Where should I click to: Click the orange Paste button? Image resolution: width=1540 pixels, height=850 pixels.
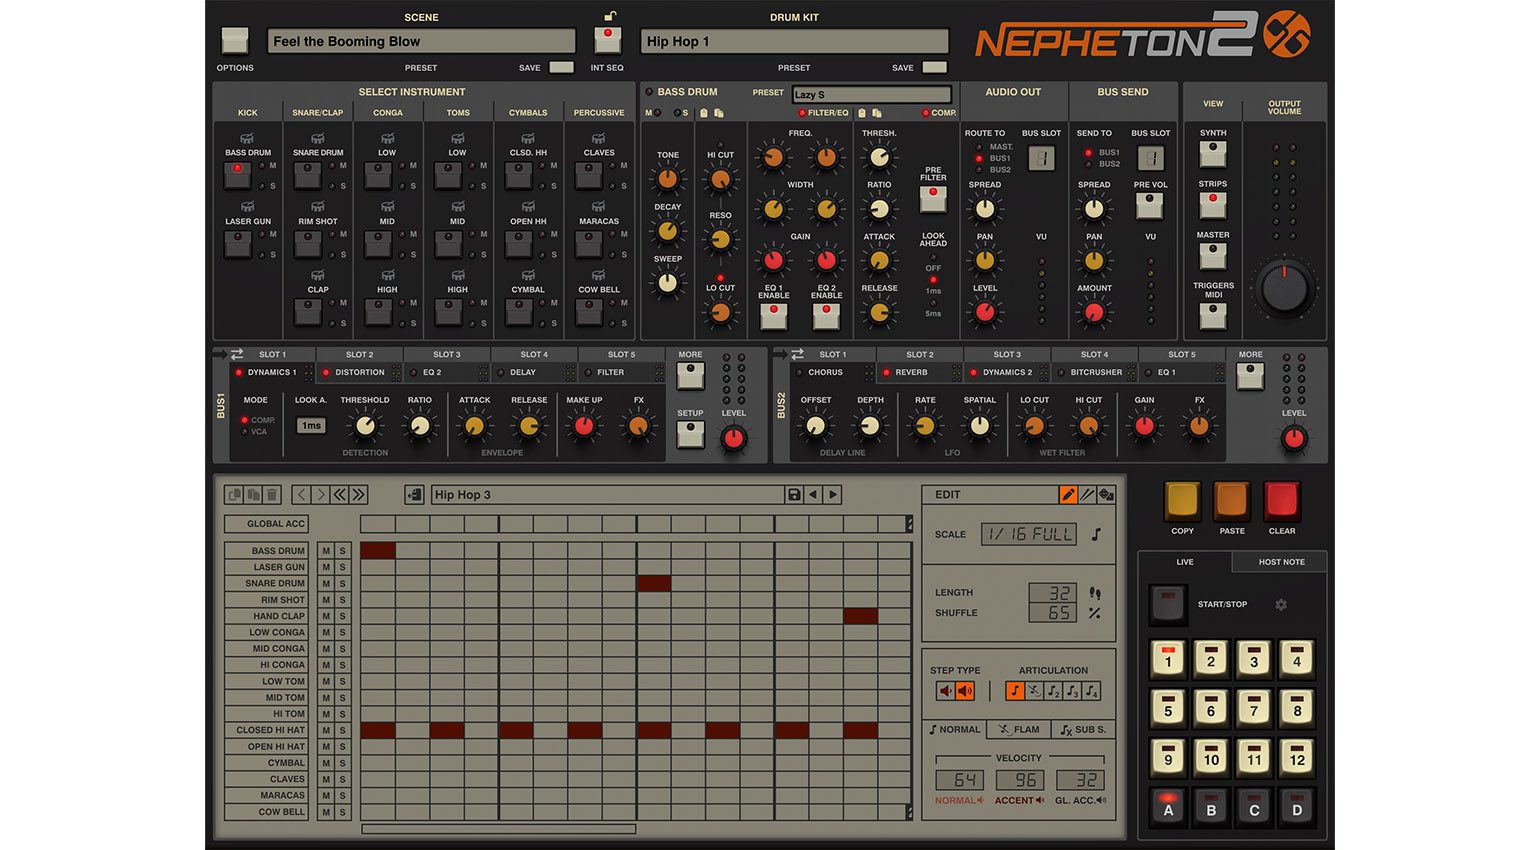[x=1232, y=500]
